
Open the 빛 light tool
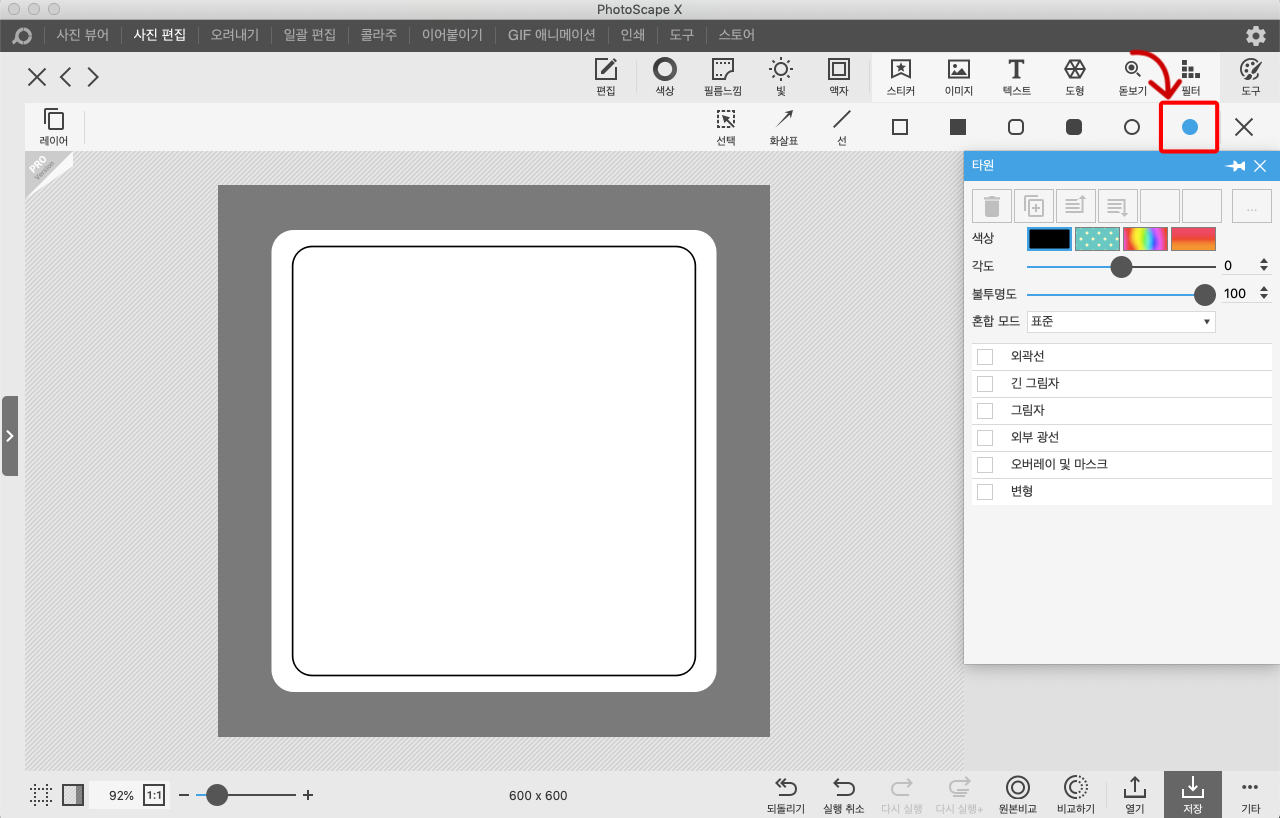781,77
